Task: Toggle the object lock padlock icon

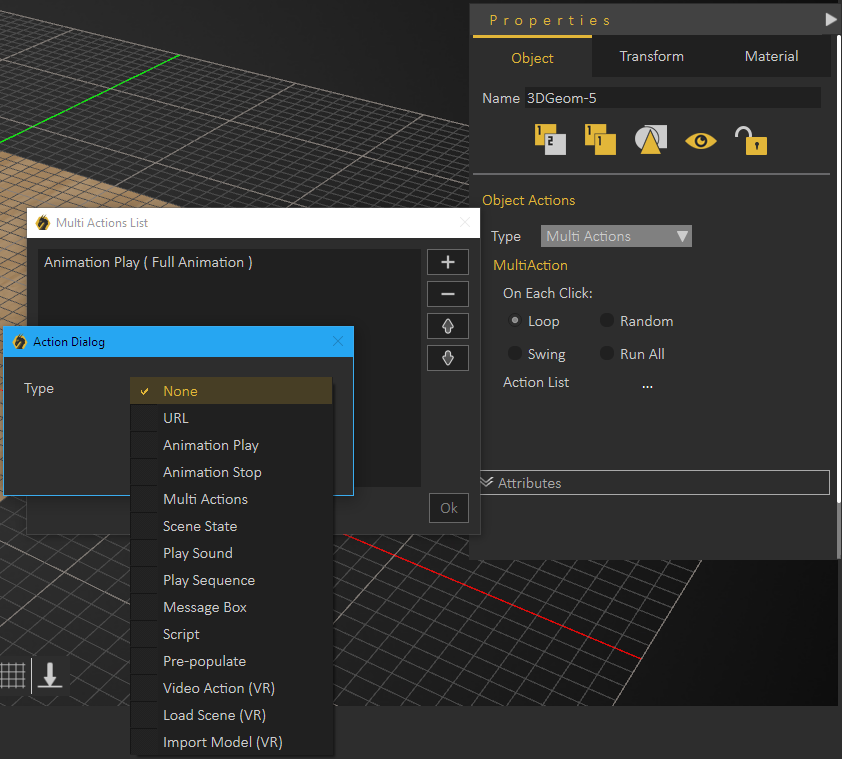Action: 751,141
